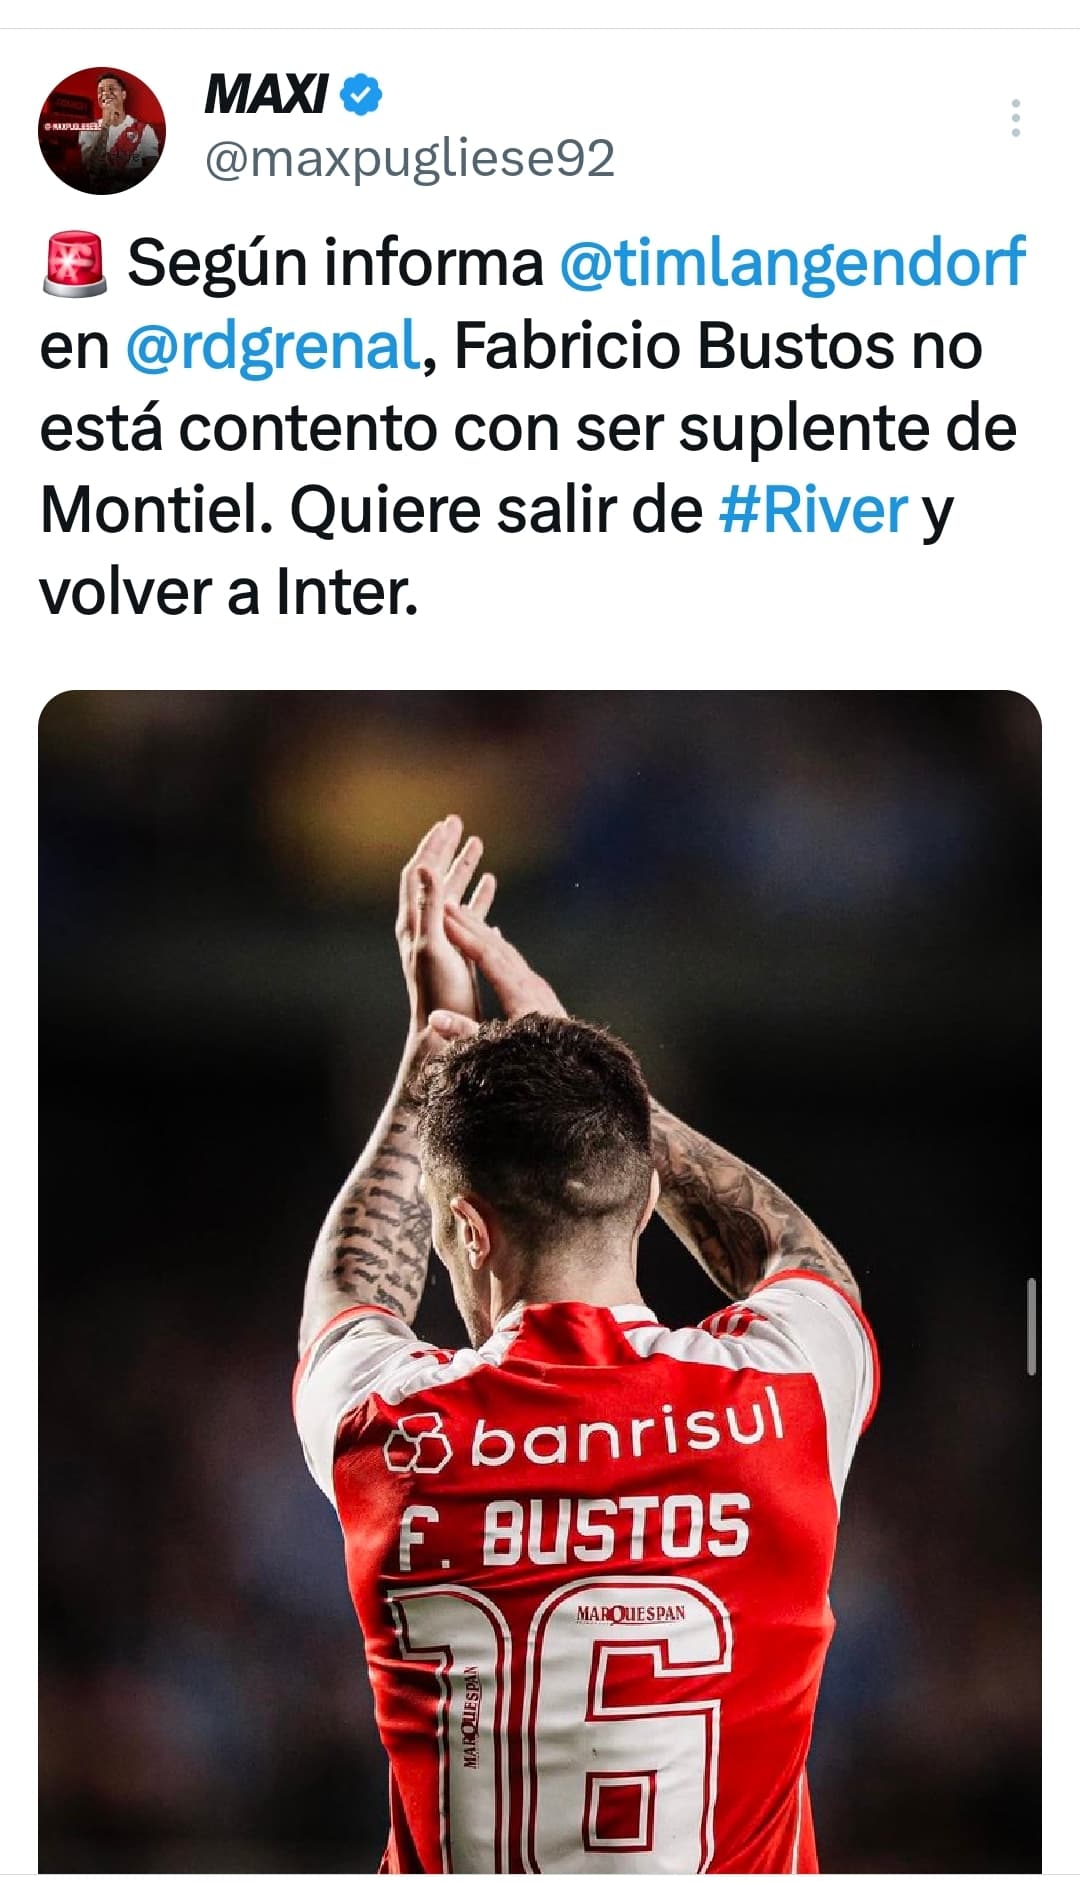Tap the blue verified badge
The image size is (1080, 1882).
361,95
